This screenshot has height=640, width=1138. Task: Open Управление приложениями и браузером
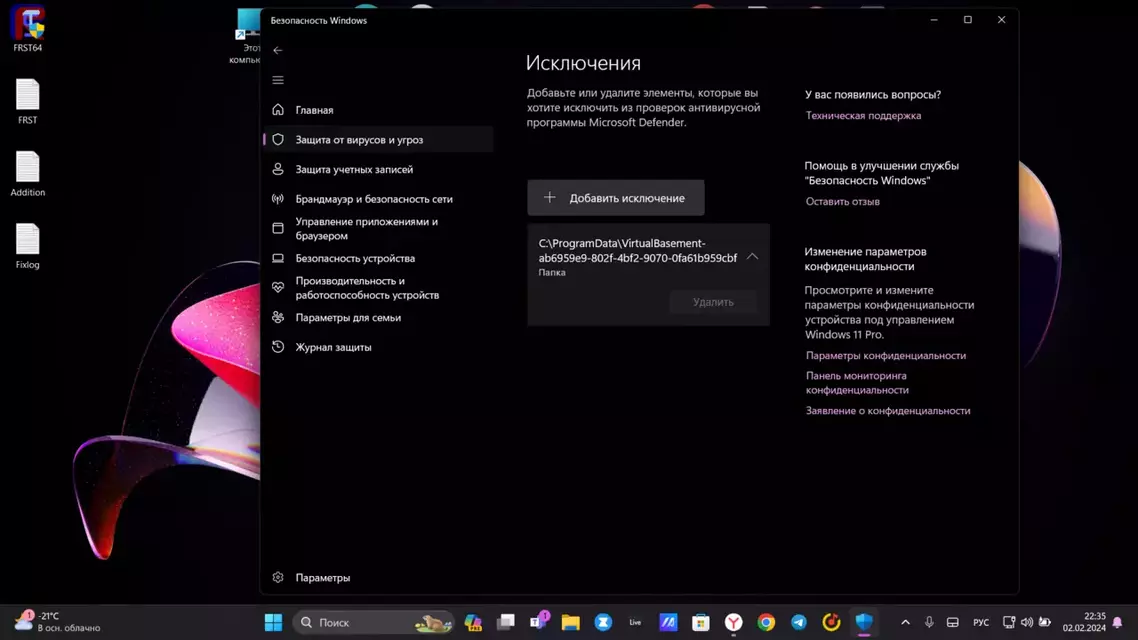(379, 229)
